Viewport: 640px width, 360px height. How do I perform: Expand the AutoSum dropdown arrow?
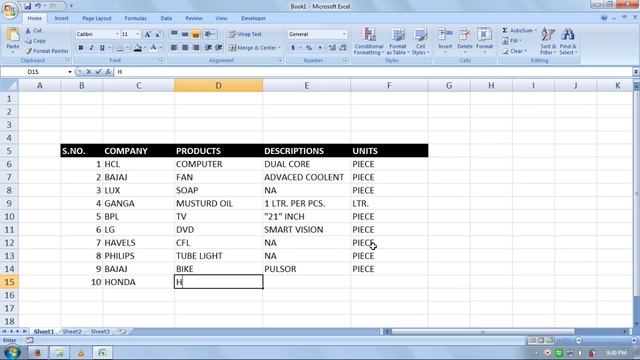tap(536, 31)
